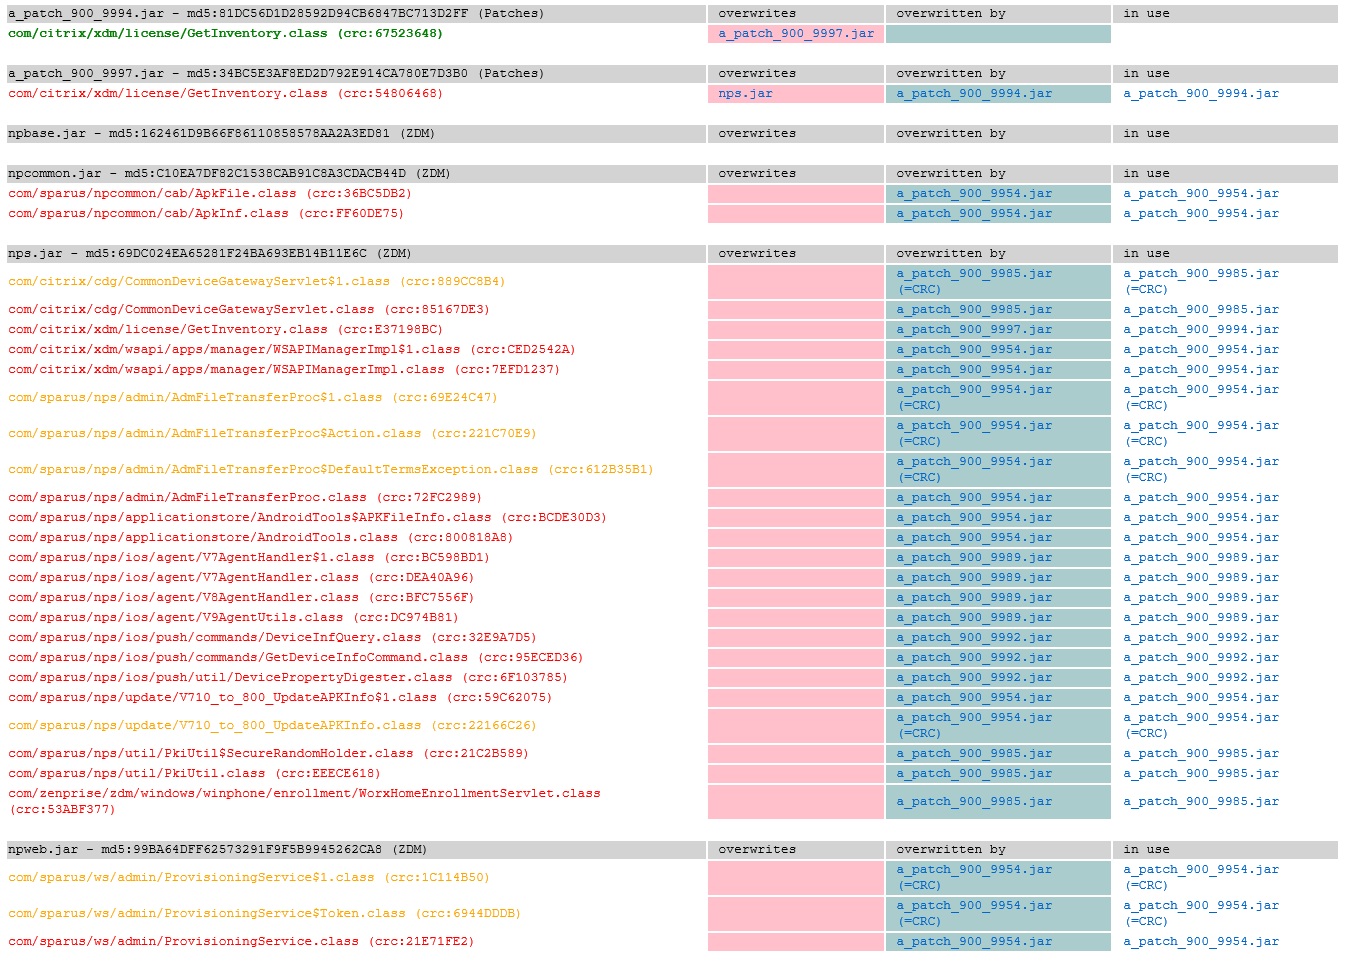
Task: Open overwritten-by link for ProvisioningService$1.class
Action: (x=974, y=869)
